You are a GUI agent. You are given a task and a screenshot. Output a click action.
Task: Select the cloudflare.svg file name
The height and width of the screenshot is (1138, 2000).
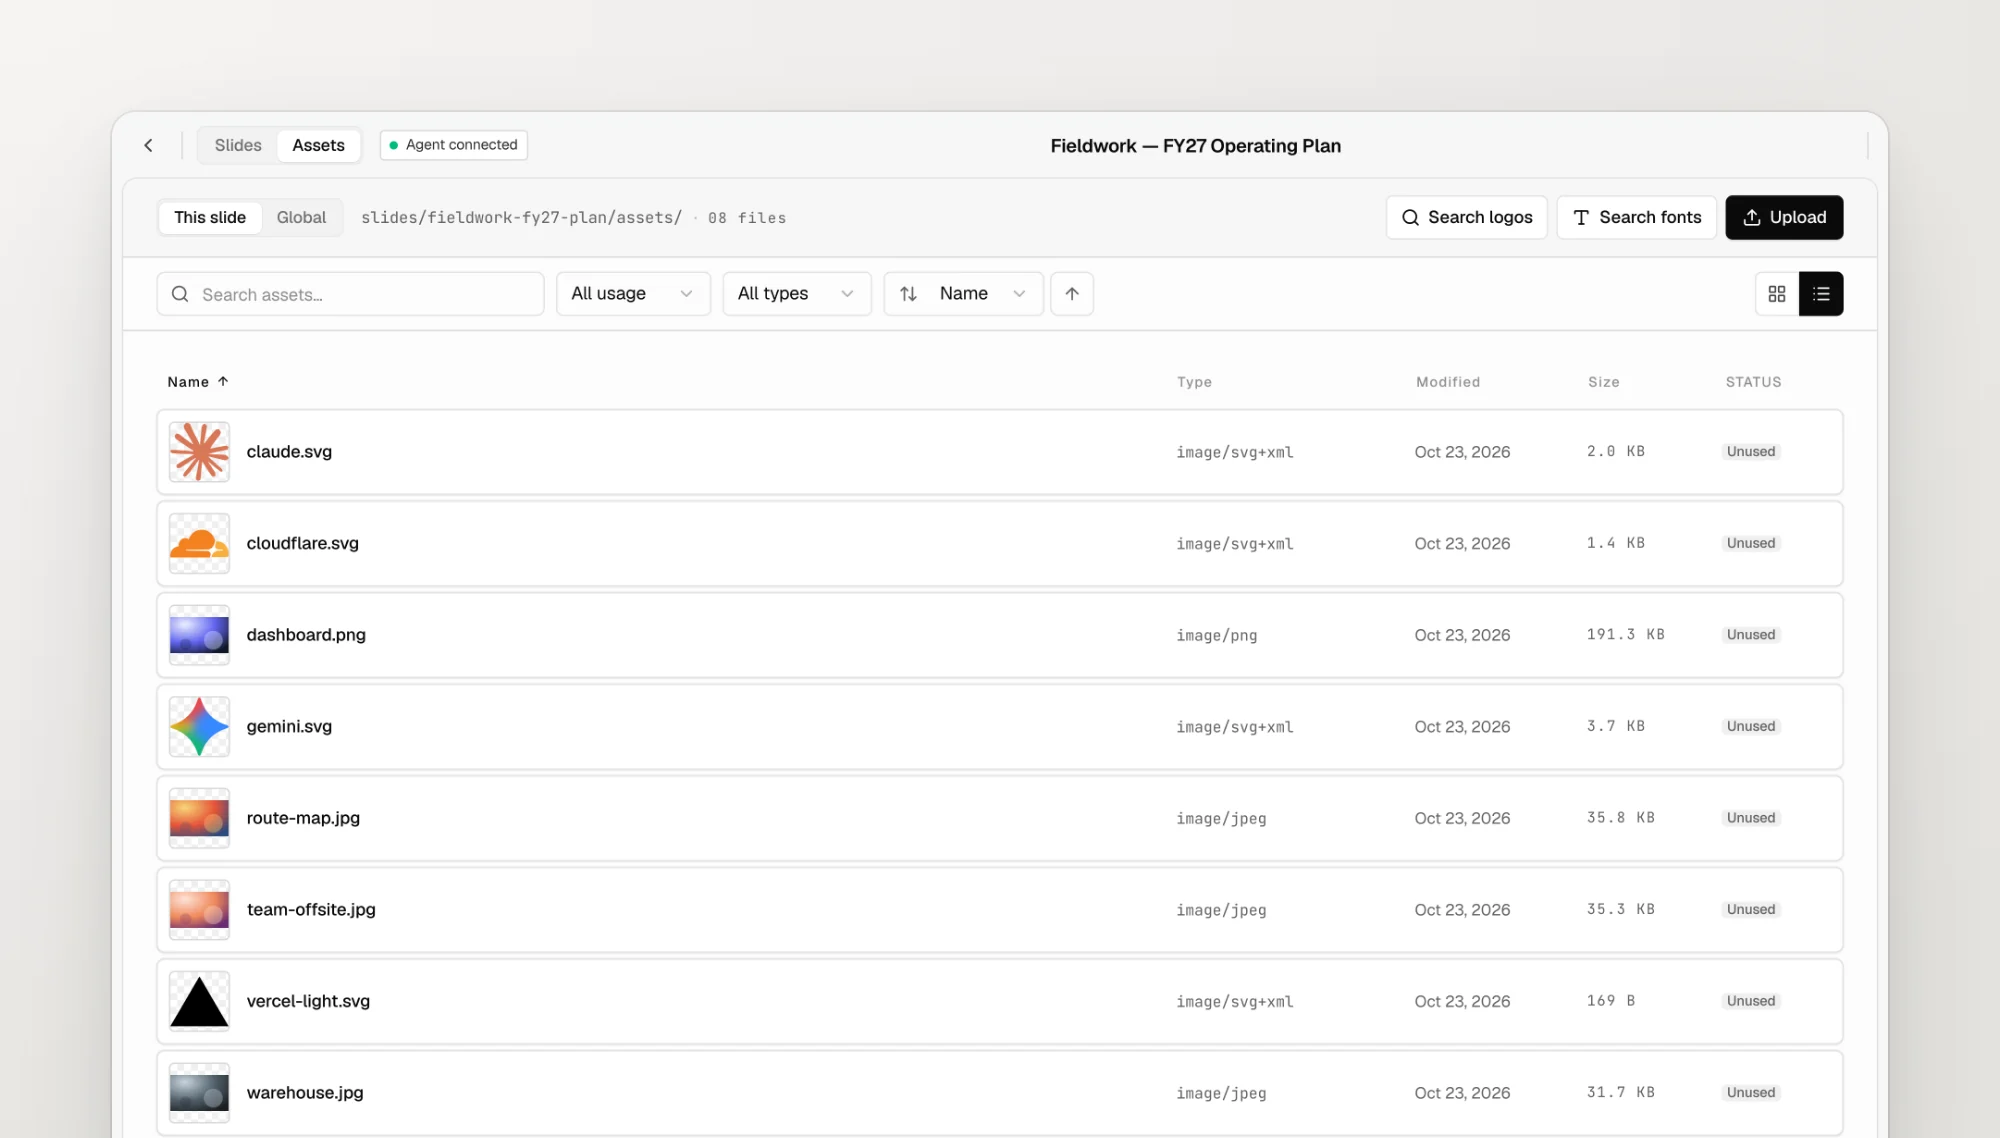302,544
